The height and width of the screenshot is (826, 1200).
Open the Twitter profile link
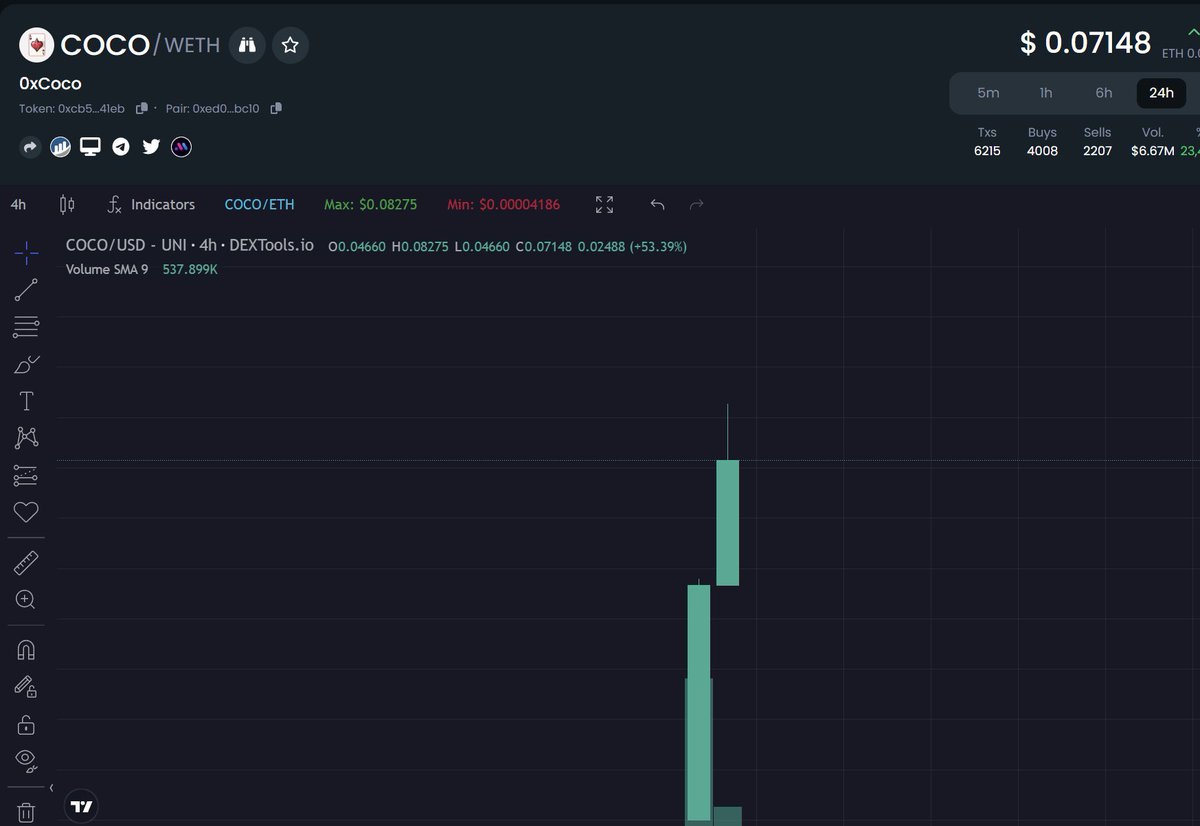pyautogui.click(x=151, y=147)
